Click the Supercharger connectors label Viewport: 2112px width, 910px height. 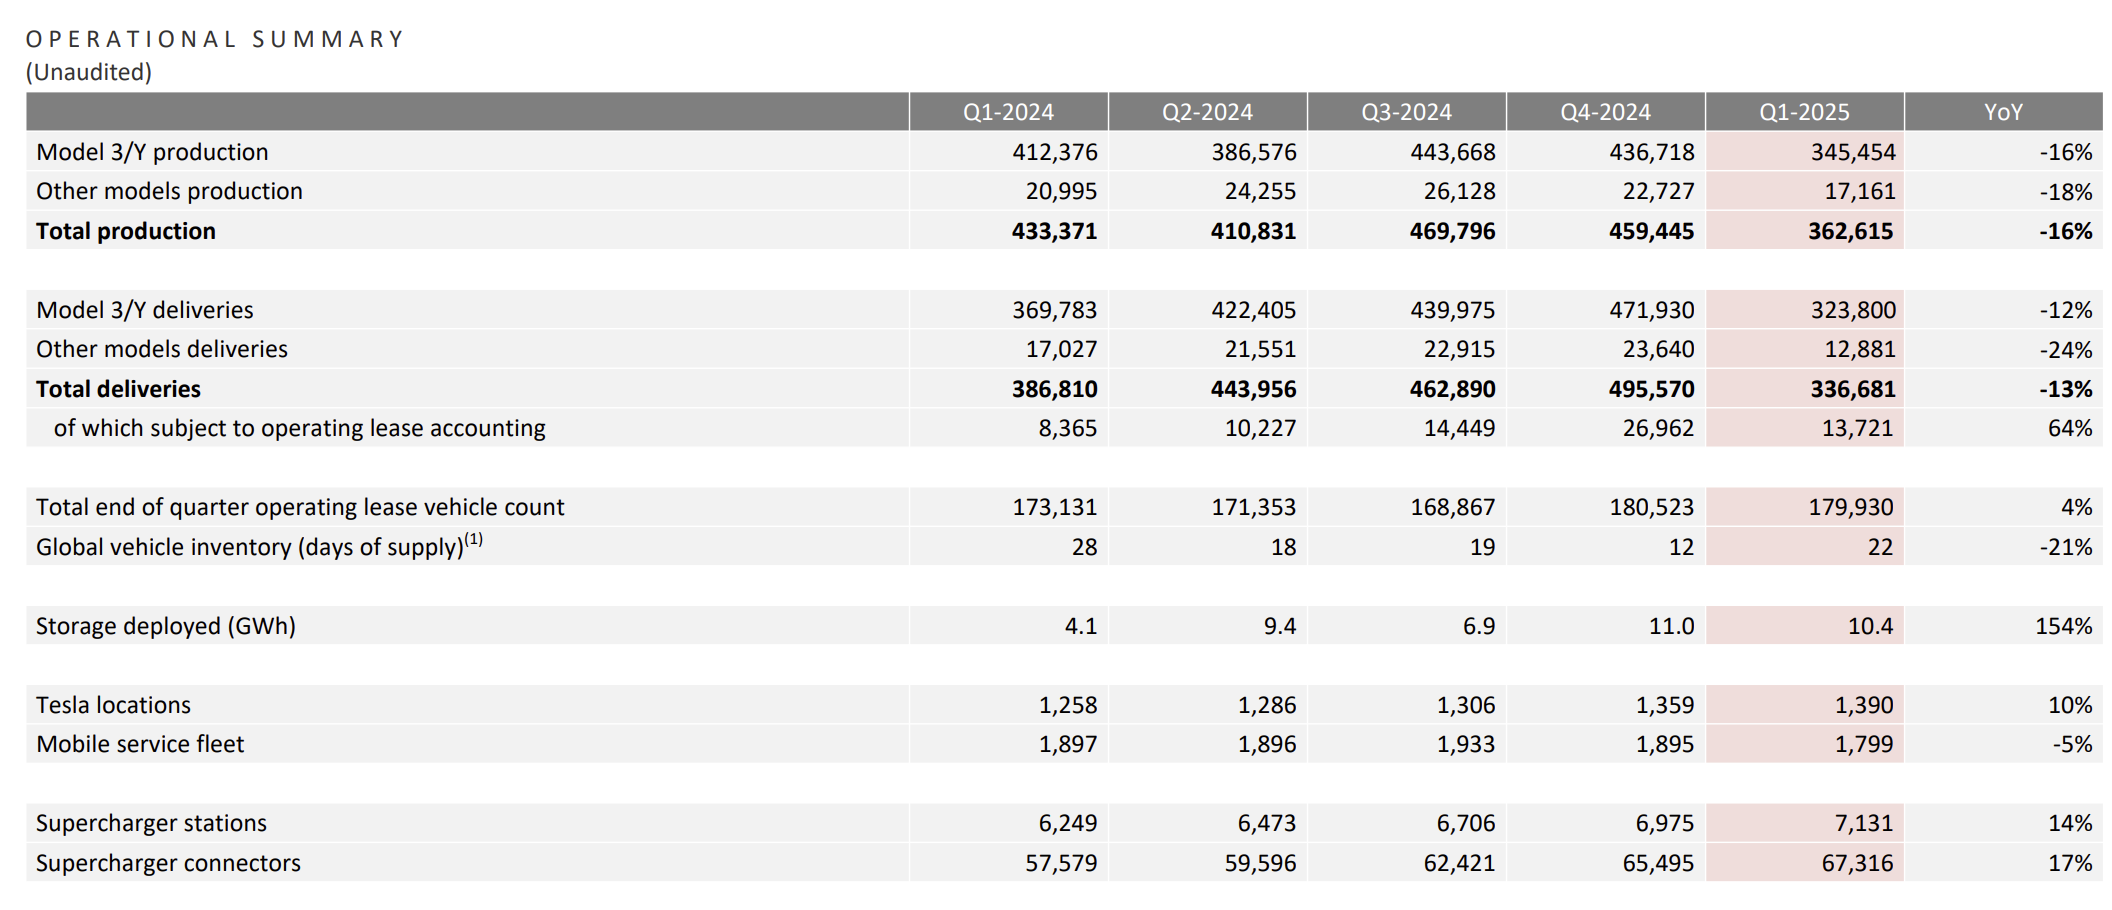point(168,863)
